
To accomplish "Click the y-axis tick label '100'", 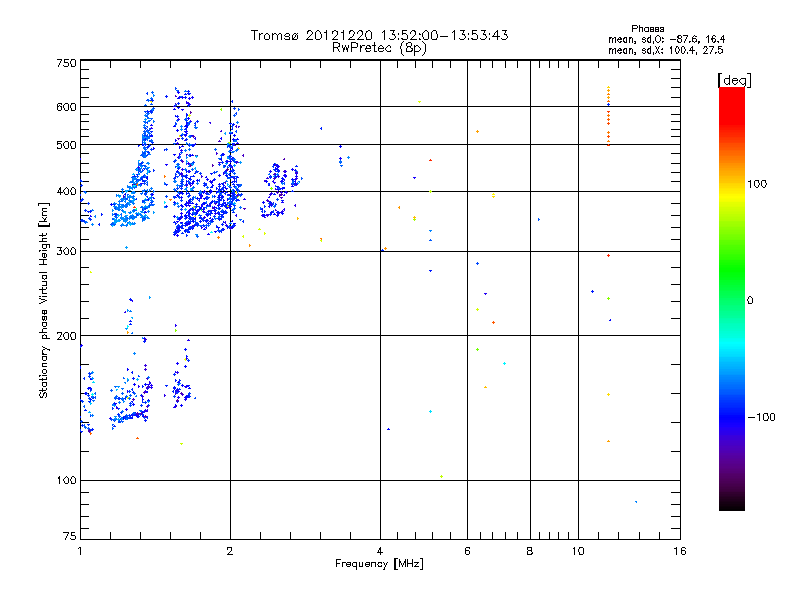I will tap(67, 480).
